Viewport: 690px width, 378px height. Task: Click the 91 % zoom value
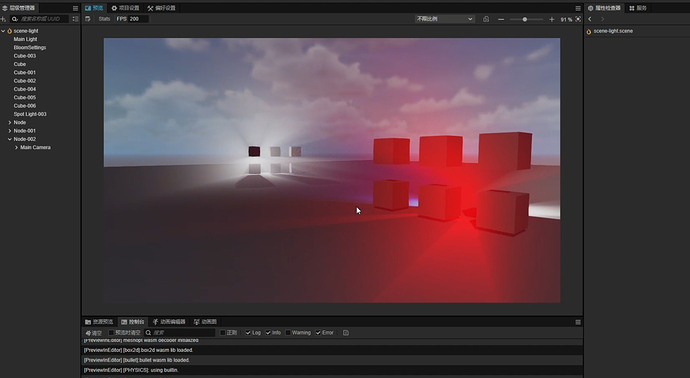(x=566, y=20)
